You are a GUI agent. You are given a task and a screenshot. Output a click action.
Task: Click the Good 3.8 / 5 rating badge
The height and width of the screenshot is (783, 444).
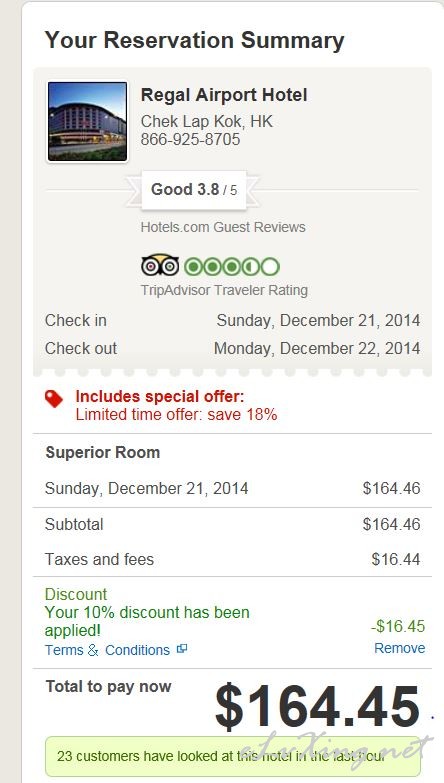pos(194,190)
